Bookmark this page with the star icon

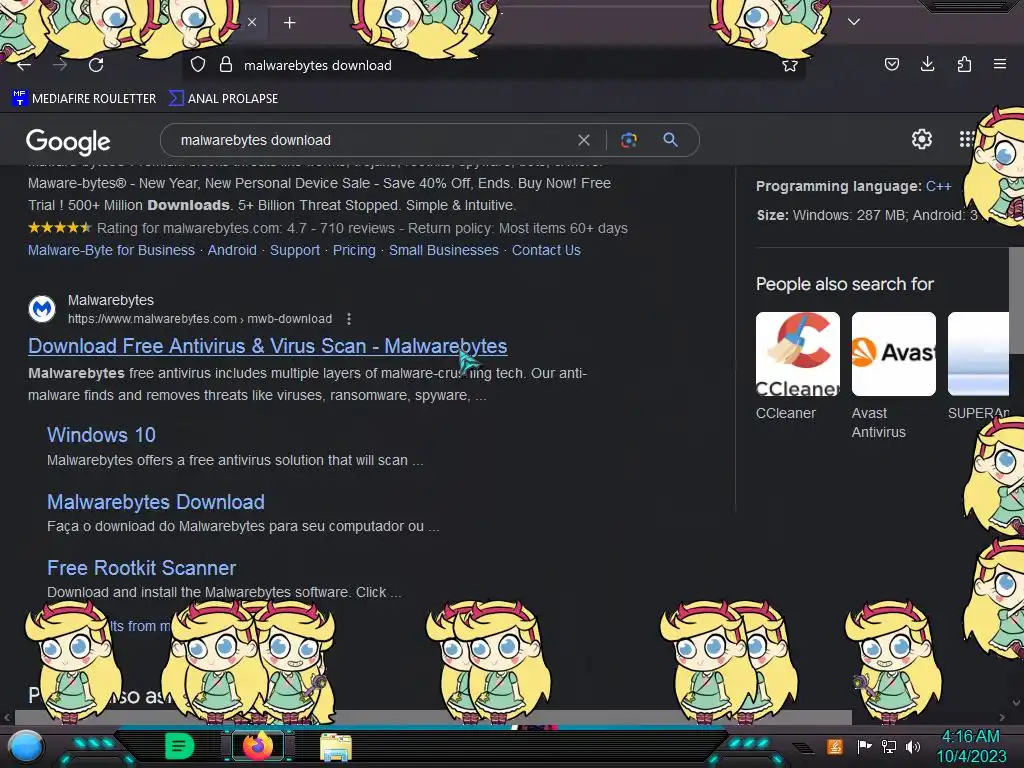[790, 65]
